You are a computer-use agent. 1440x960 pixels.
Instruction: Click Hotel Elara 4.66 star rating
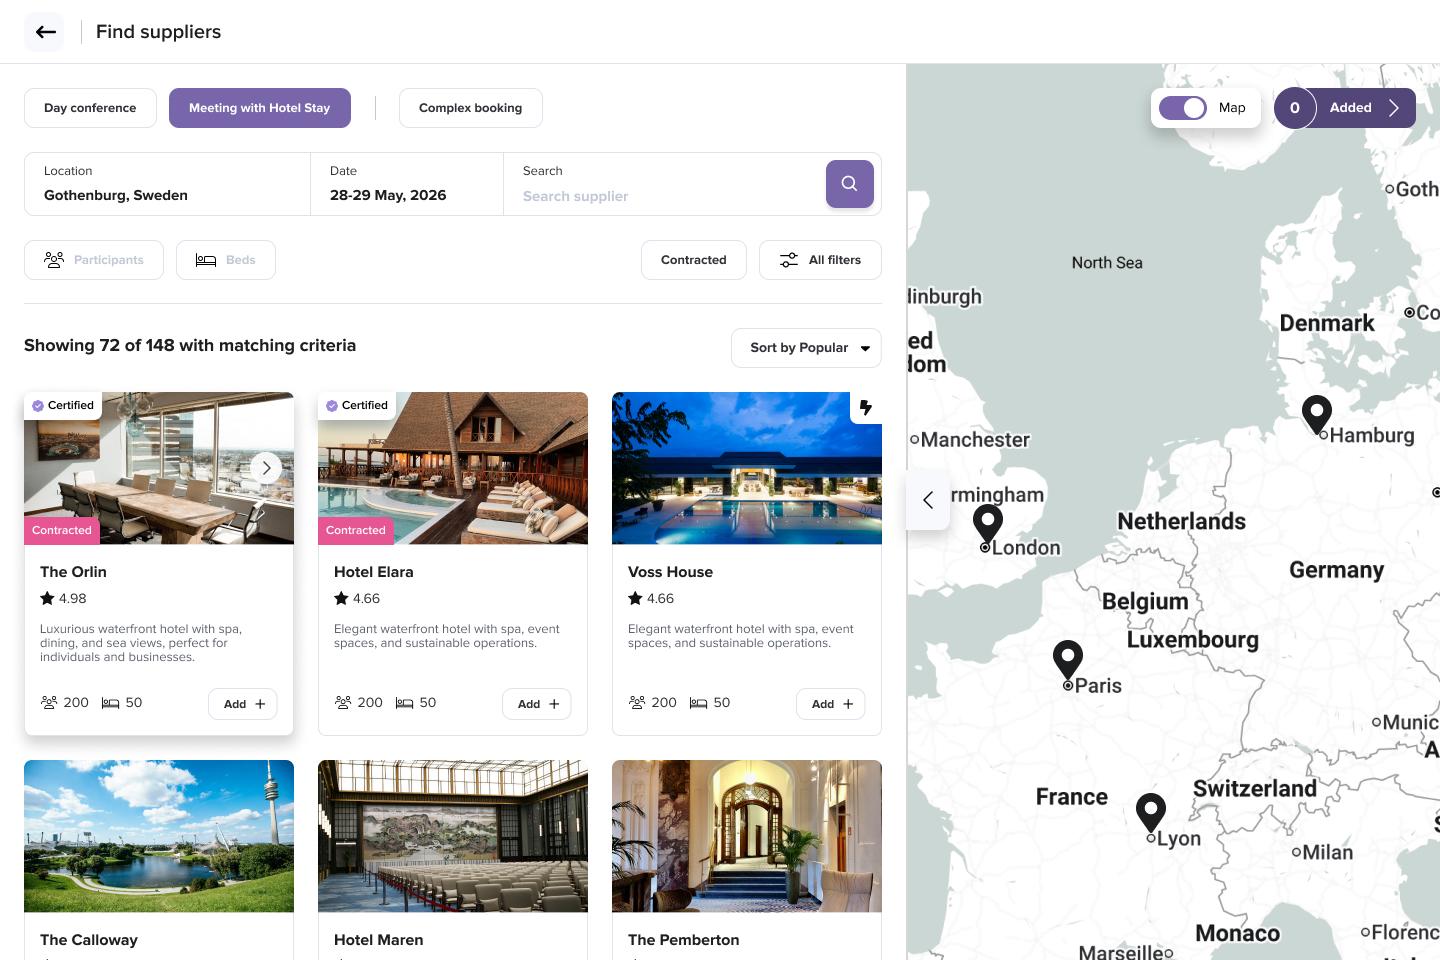(357, 598)
